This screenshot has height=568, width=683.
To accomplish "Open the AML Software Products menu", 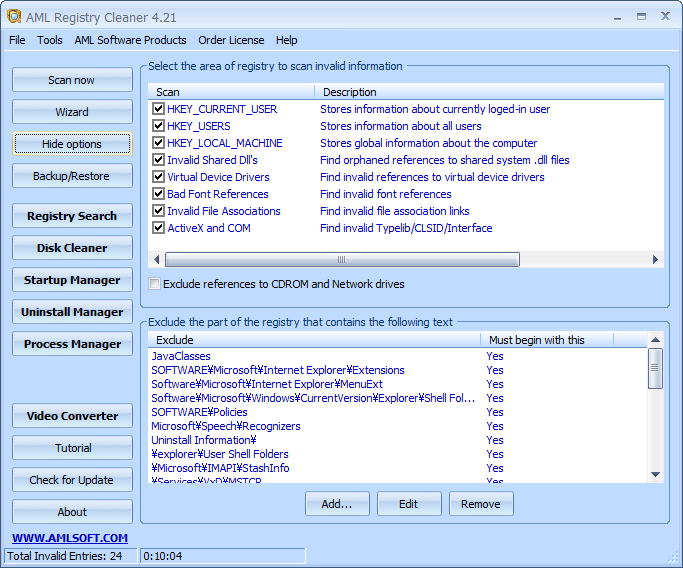I will tap(130, 40).
